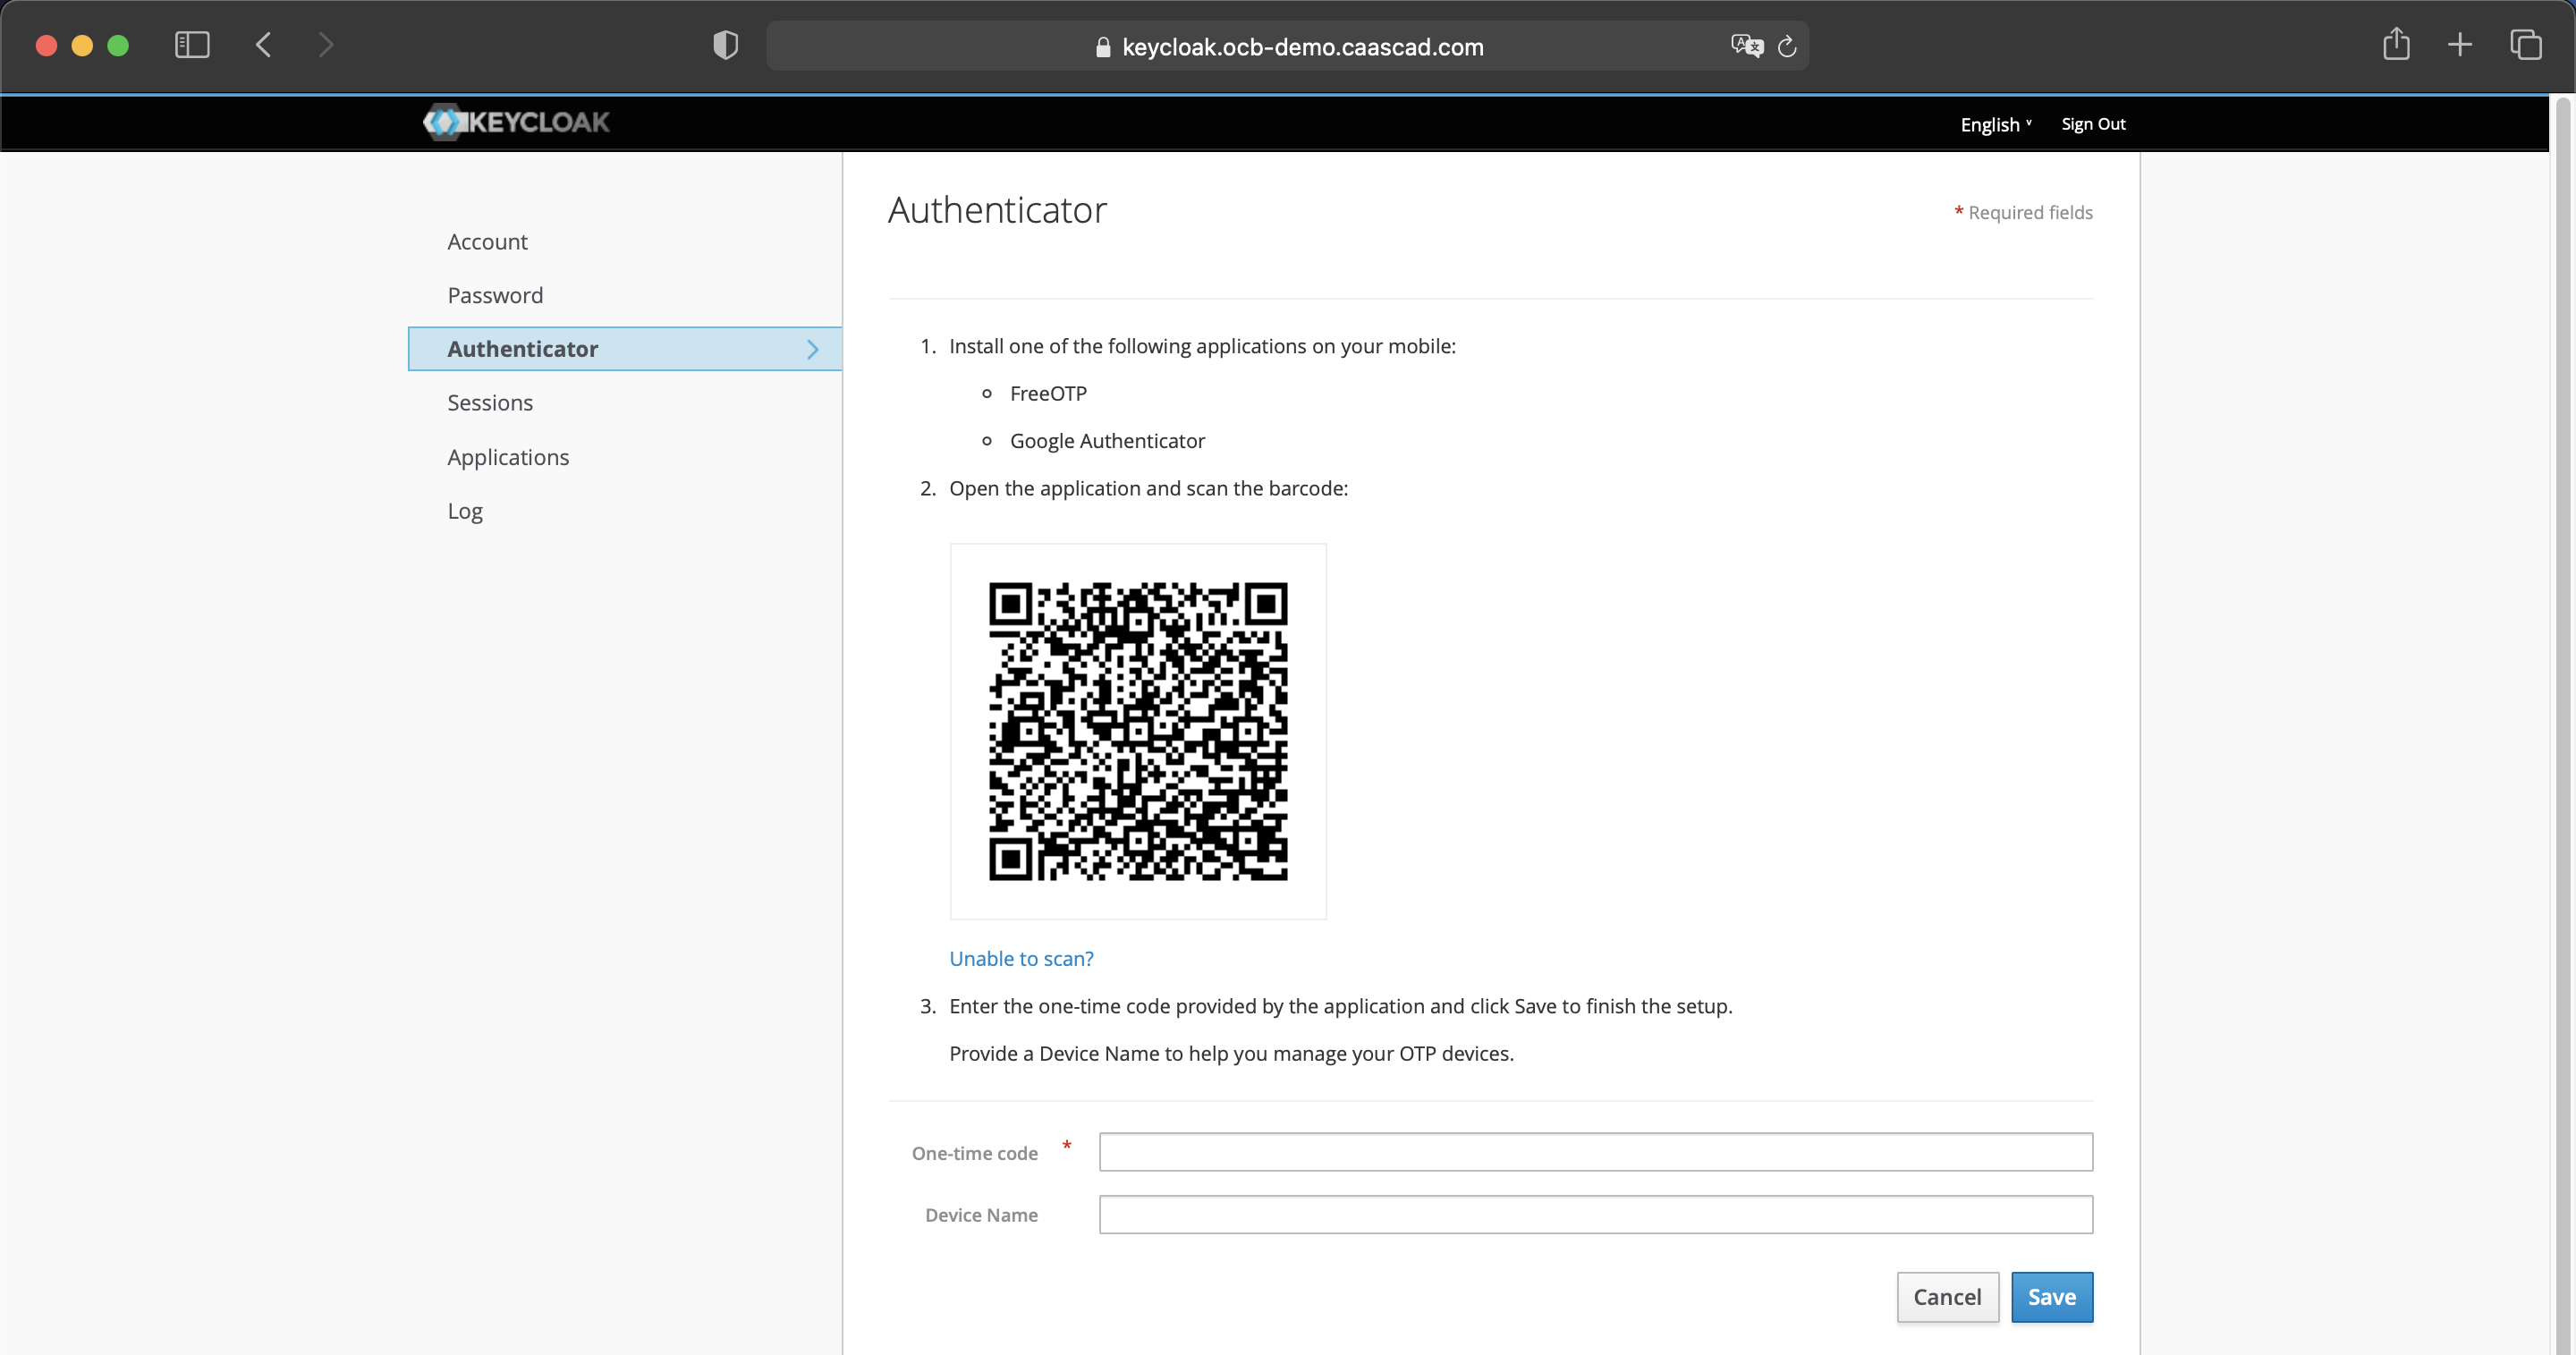
Task: Click the chevron on Authenticator row
Action: (x=812, y=349)
